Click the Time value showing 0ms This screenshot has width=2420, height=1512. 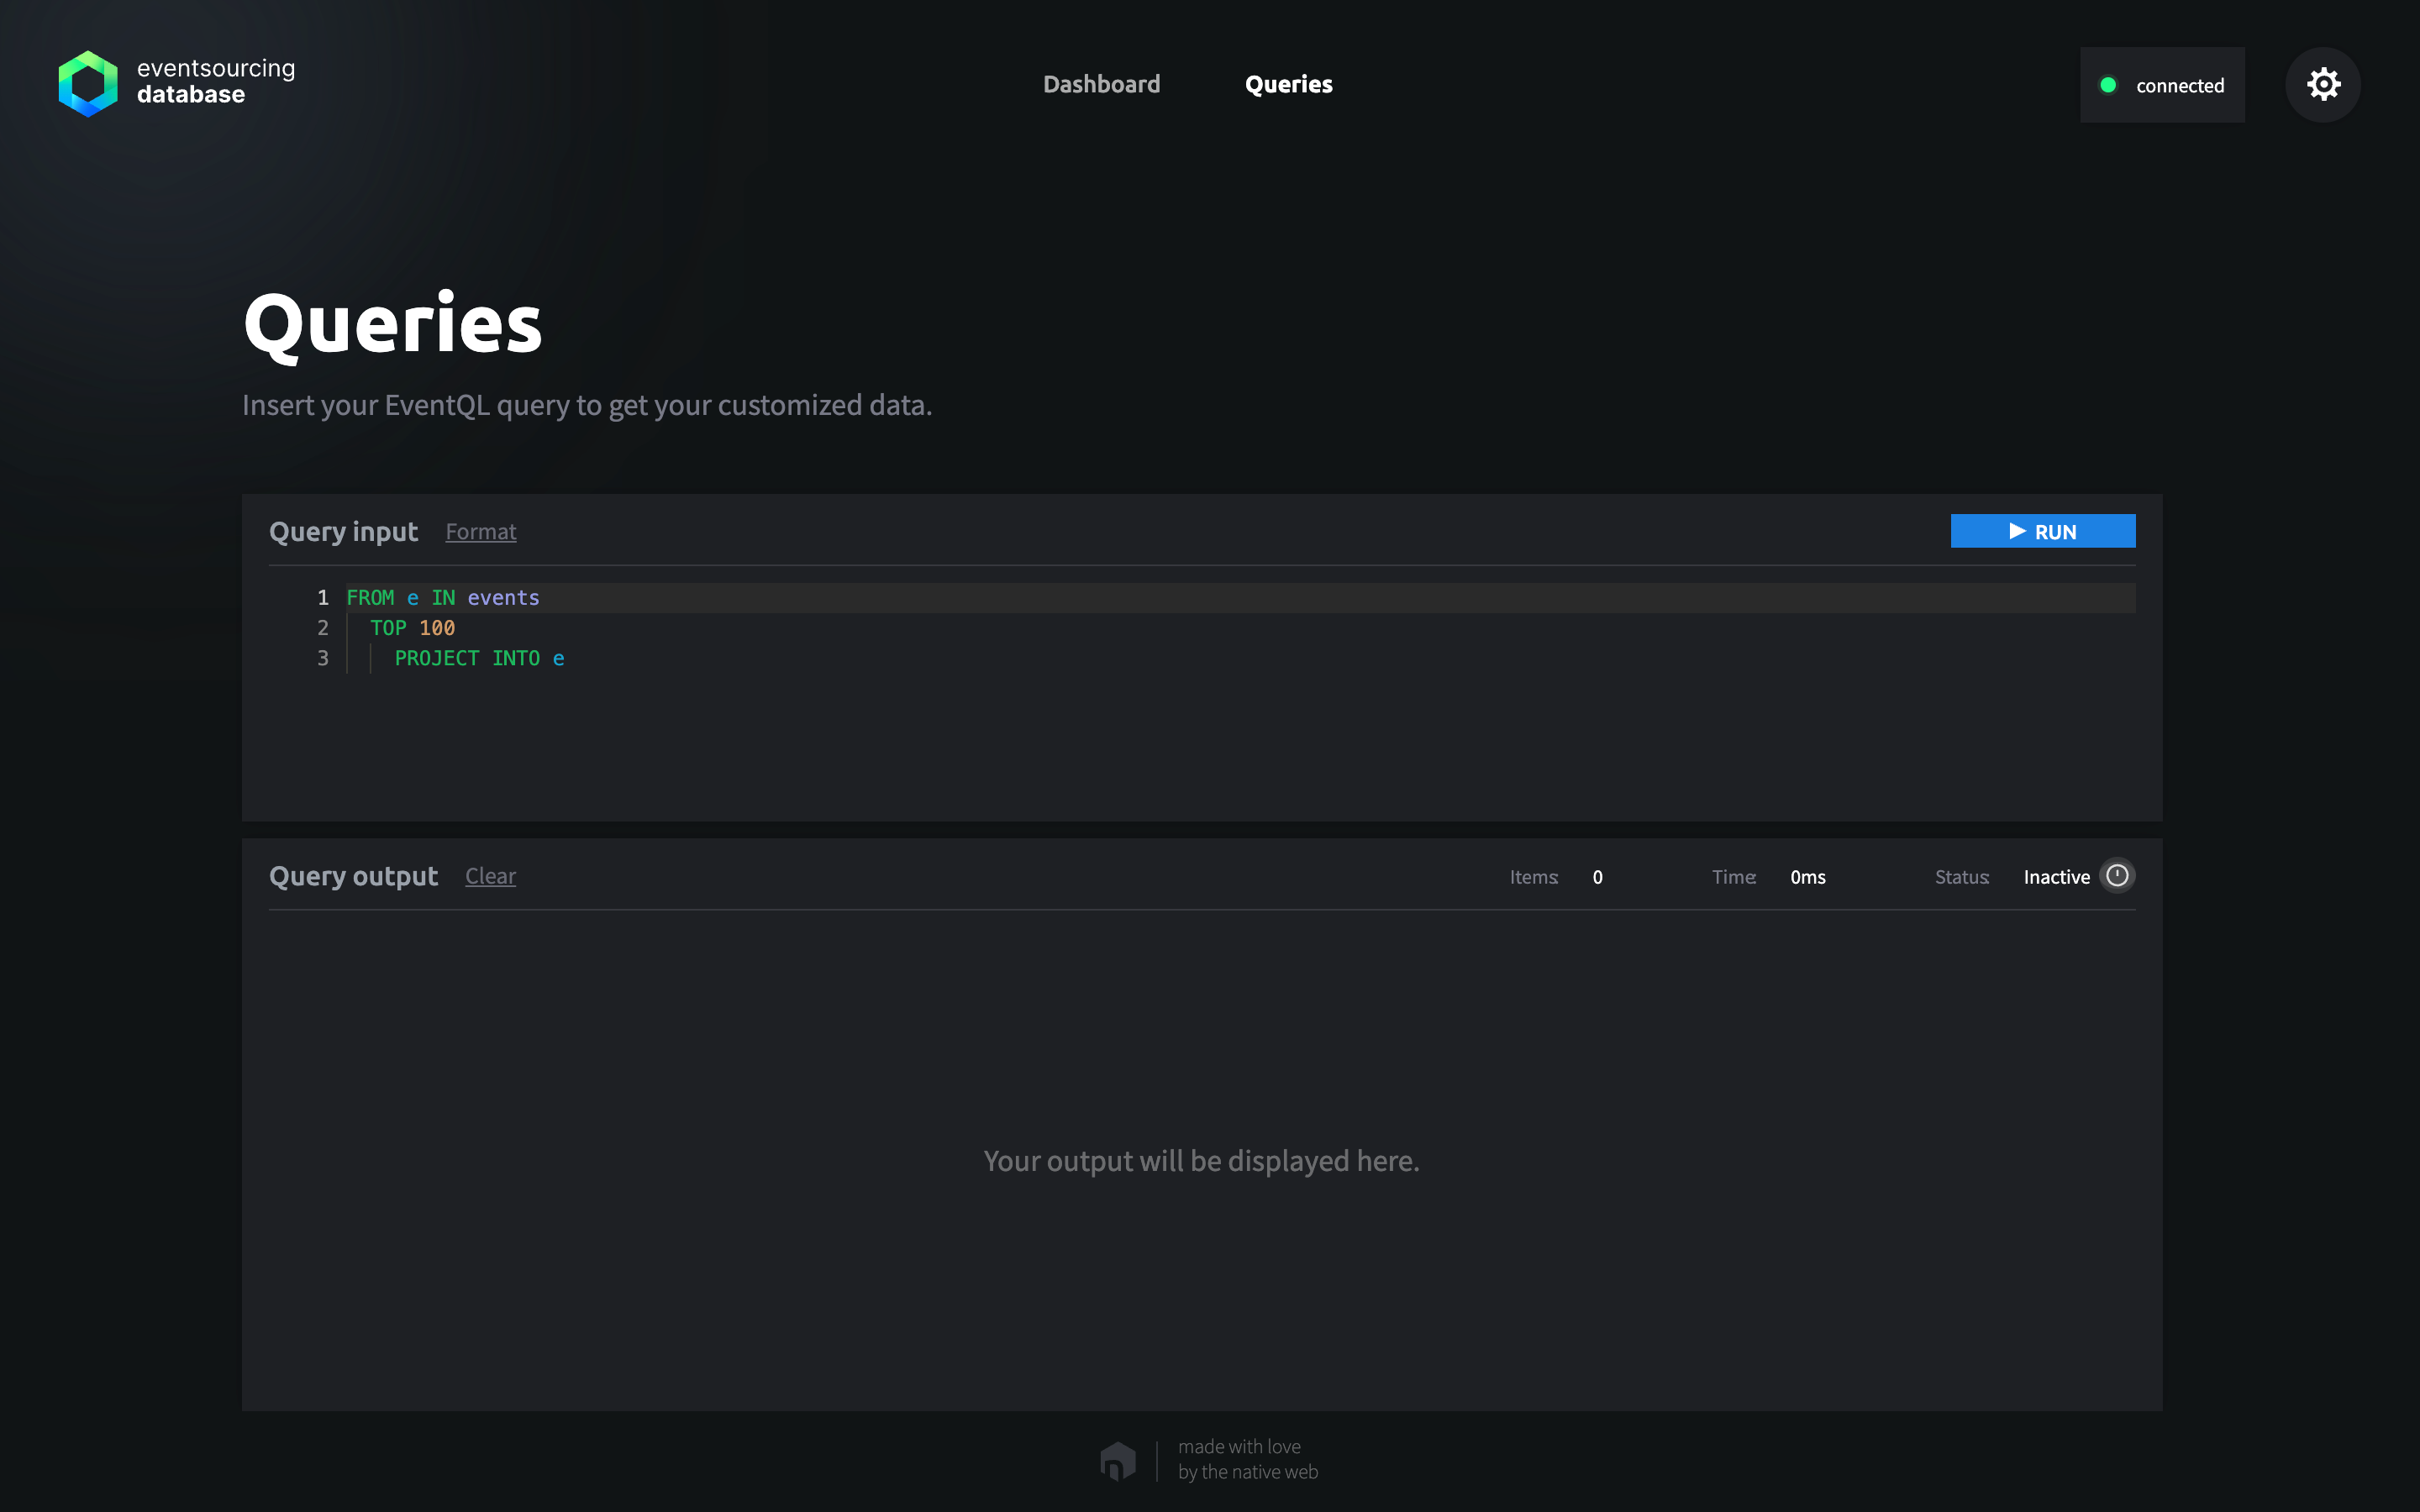[x=1808, y=877]
